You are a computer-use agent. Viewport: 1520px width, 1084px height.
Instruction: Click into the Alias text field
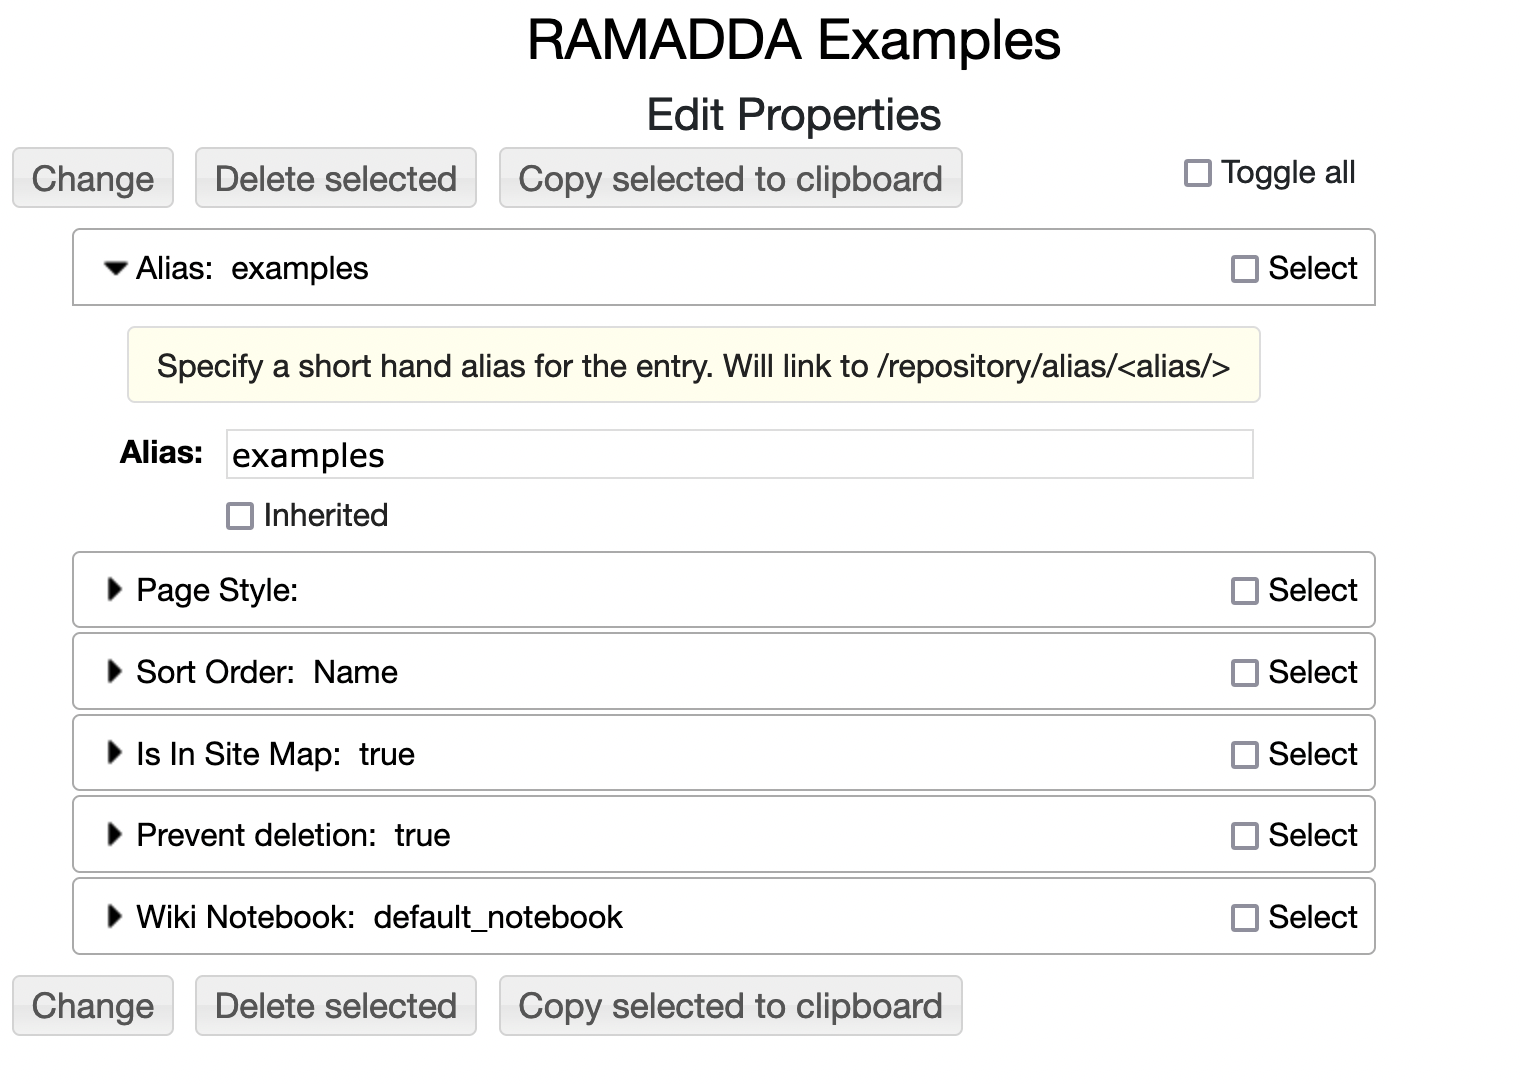click(x=739, y=455)
